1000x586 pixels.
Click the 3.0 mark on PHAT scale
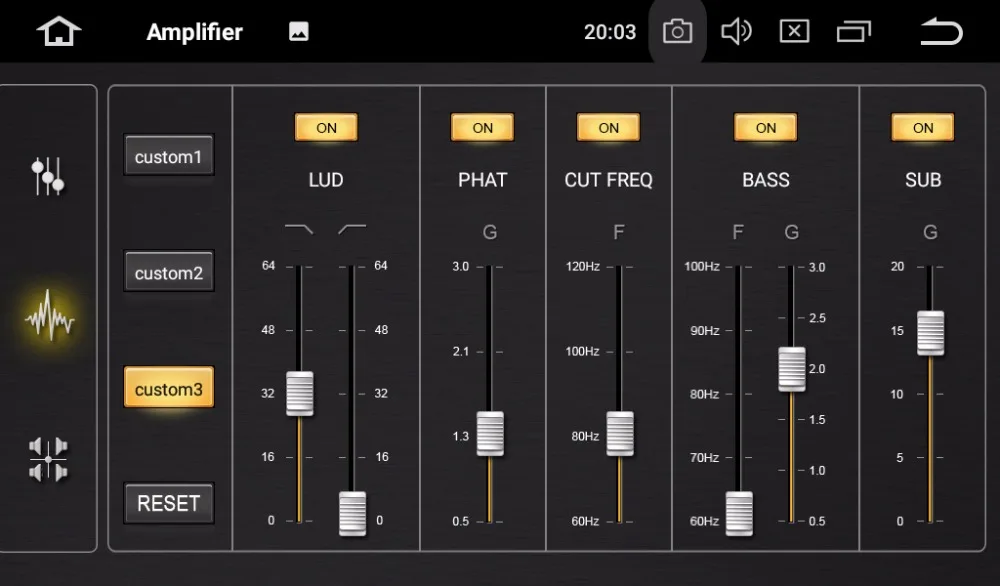coord(460,267)
